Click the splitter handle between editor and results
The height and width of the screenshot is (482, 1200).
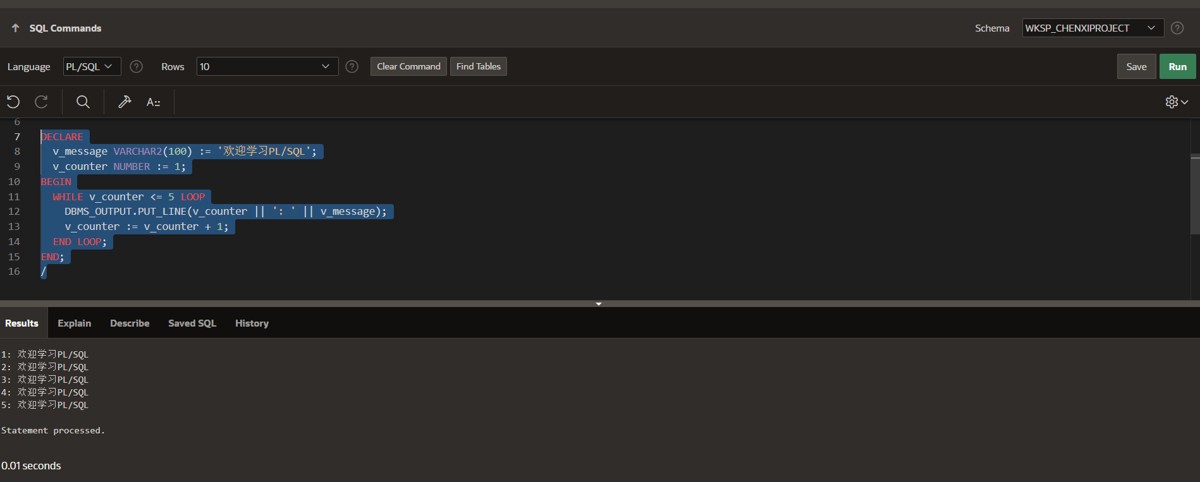[x=599, y=303]
